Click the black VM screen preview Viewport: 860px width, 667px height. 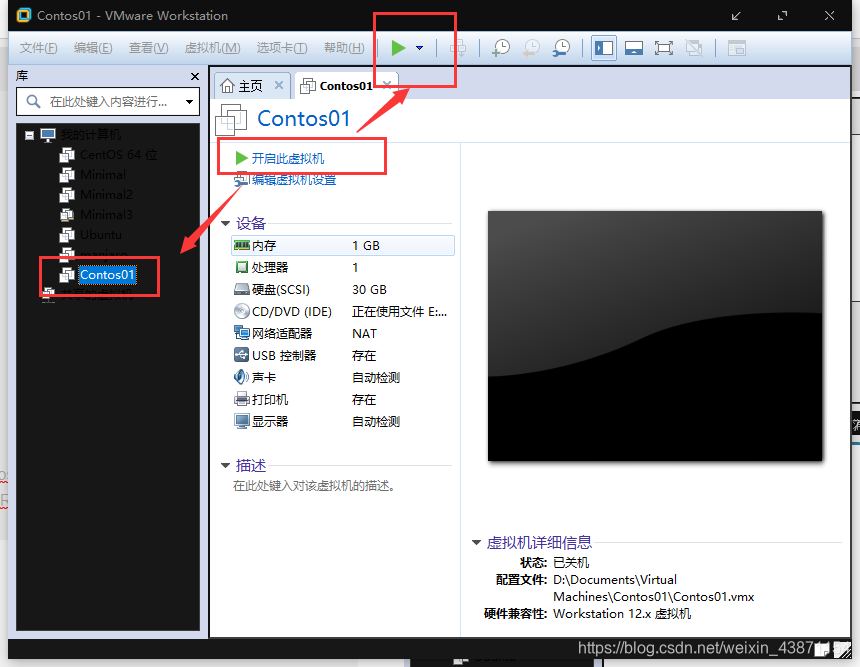click(655, 336)
